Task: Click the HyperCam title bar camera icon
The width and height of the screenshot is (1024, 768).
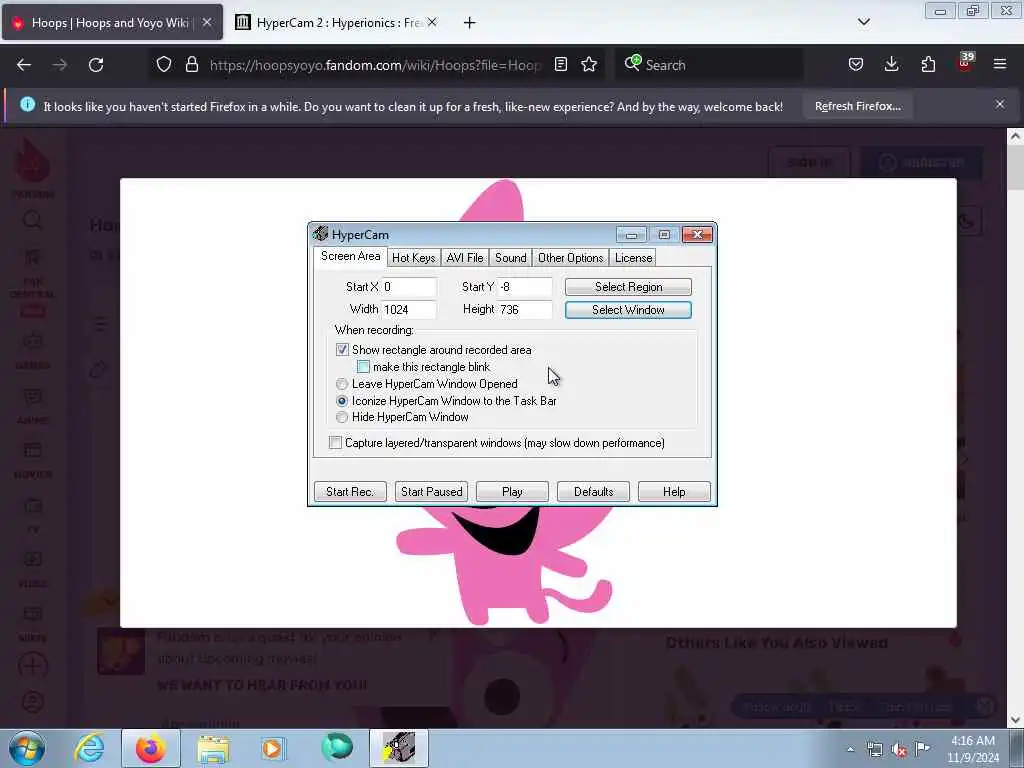Action: (320, 234)
